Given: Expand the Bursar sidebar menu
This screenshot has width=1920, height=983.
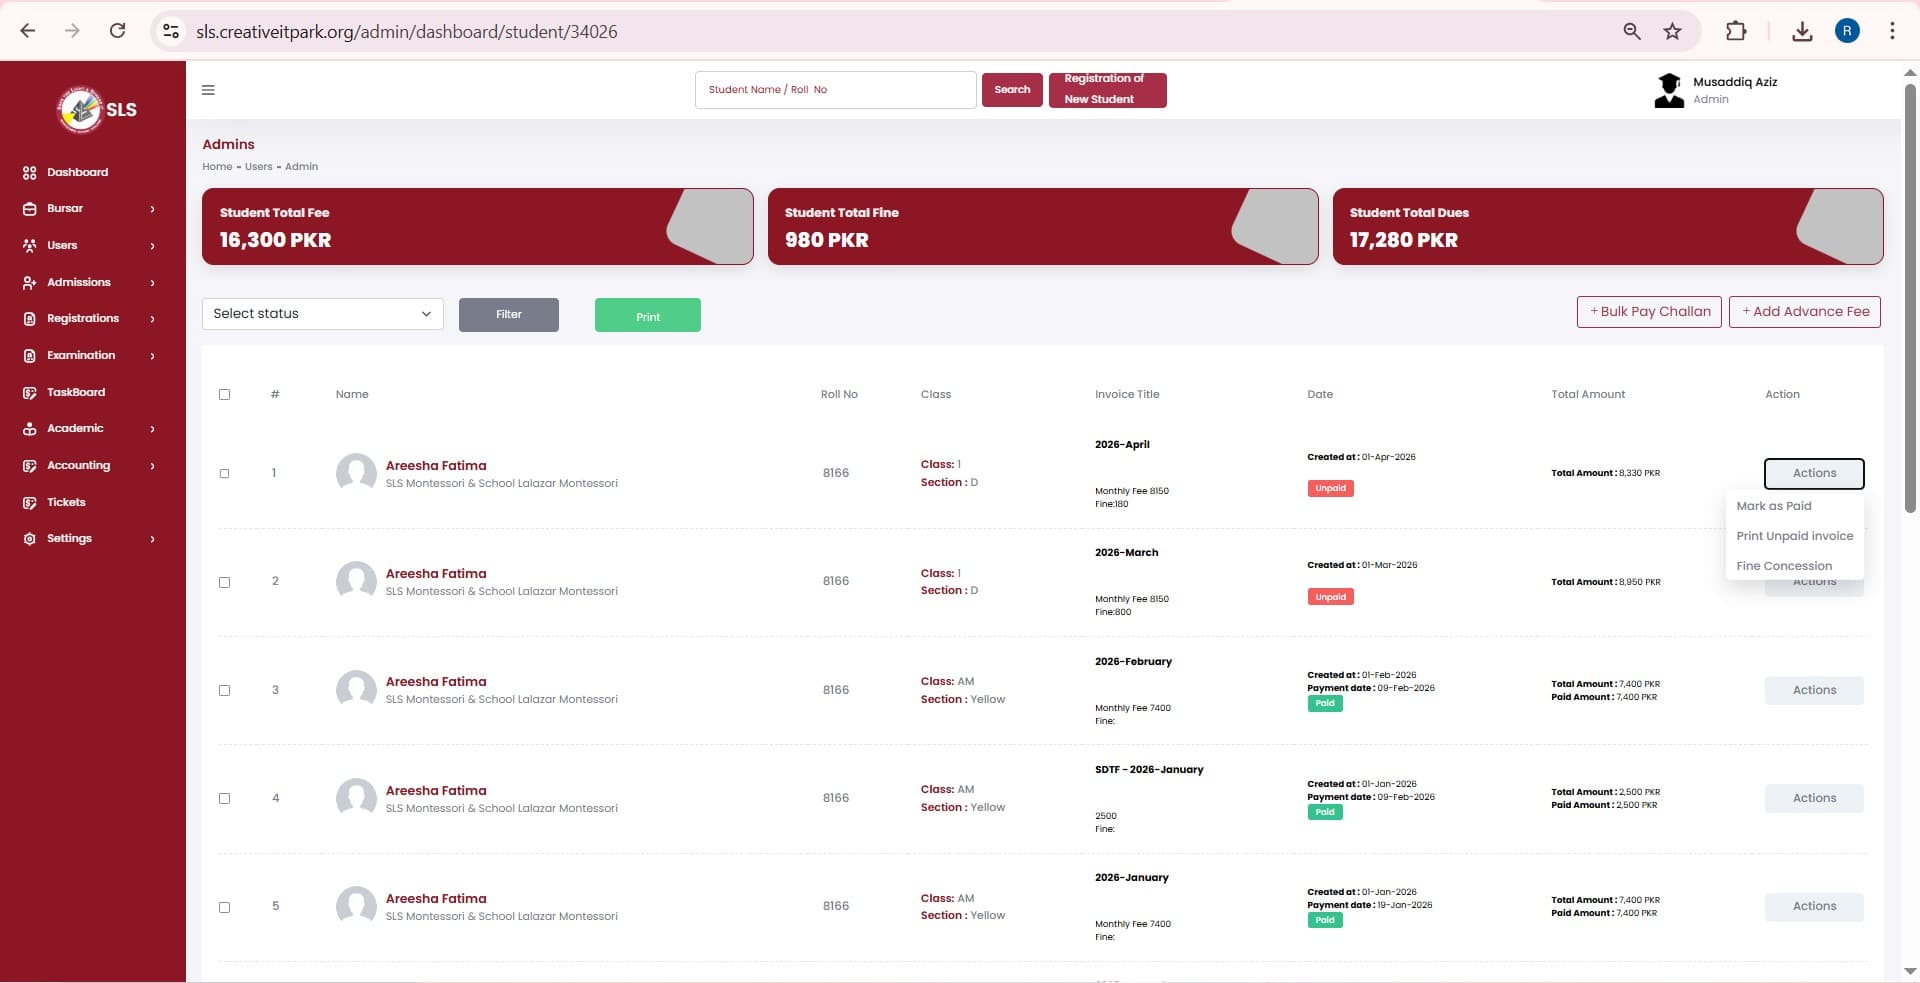Looking at the screenshot, I should (90, 209).
